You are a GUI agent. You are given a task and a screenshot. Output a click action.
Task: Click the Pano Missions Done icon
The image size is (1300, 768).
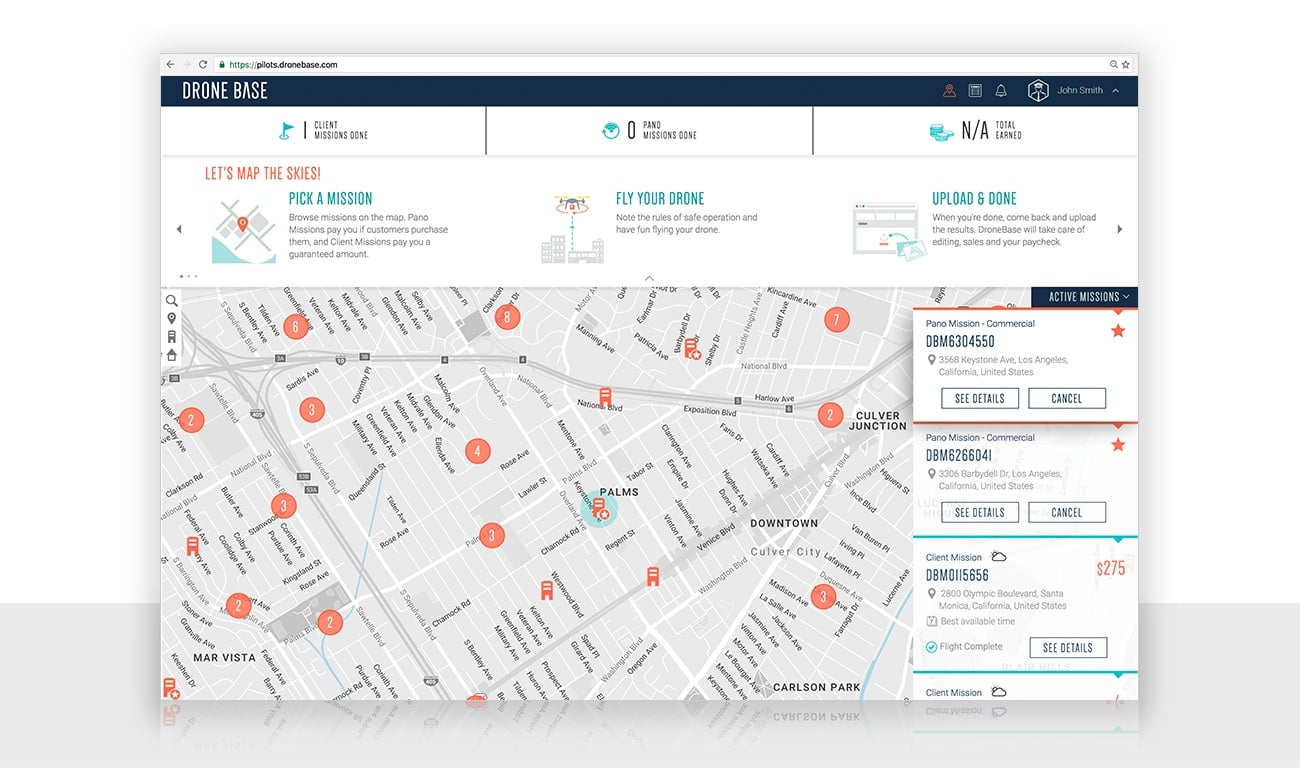click(x=610, y=130)
